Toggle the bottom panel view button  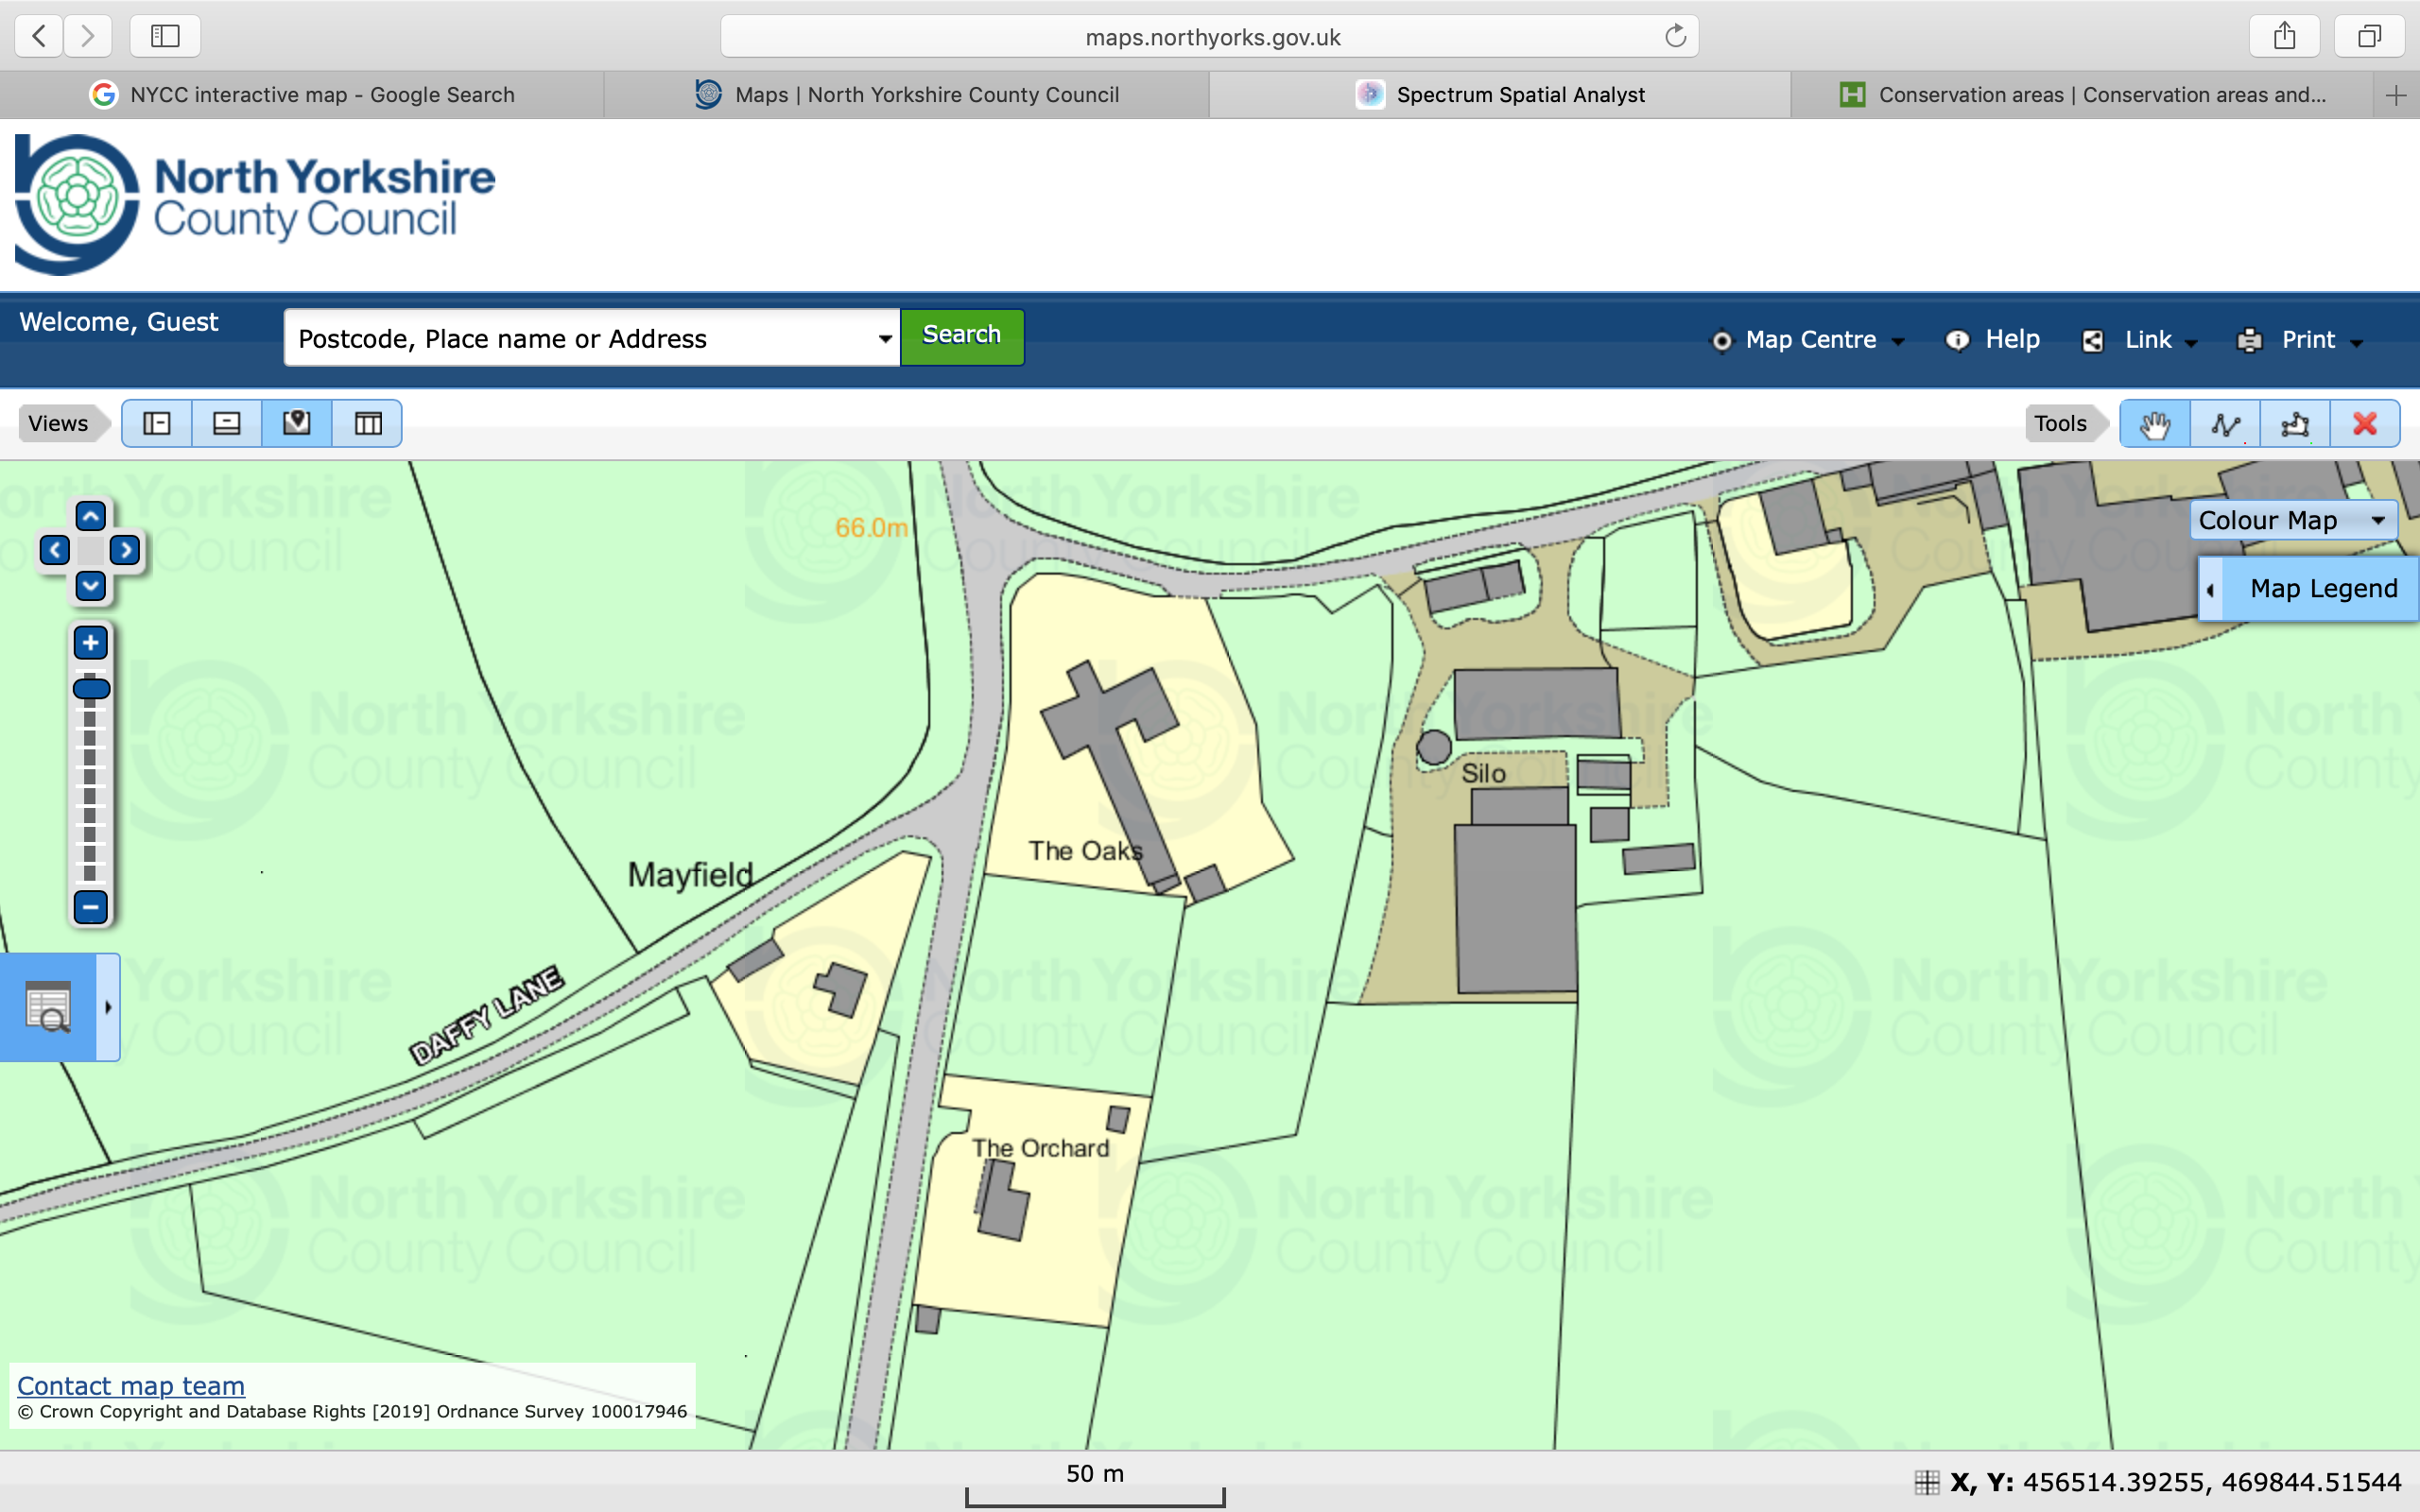[x=227, y=424]
